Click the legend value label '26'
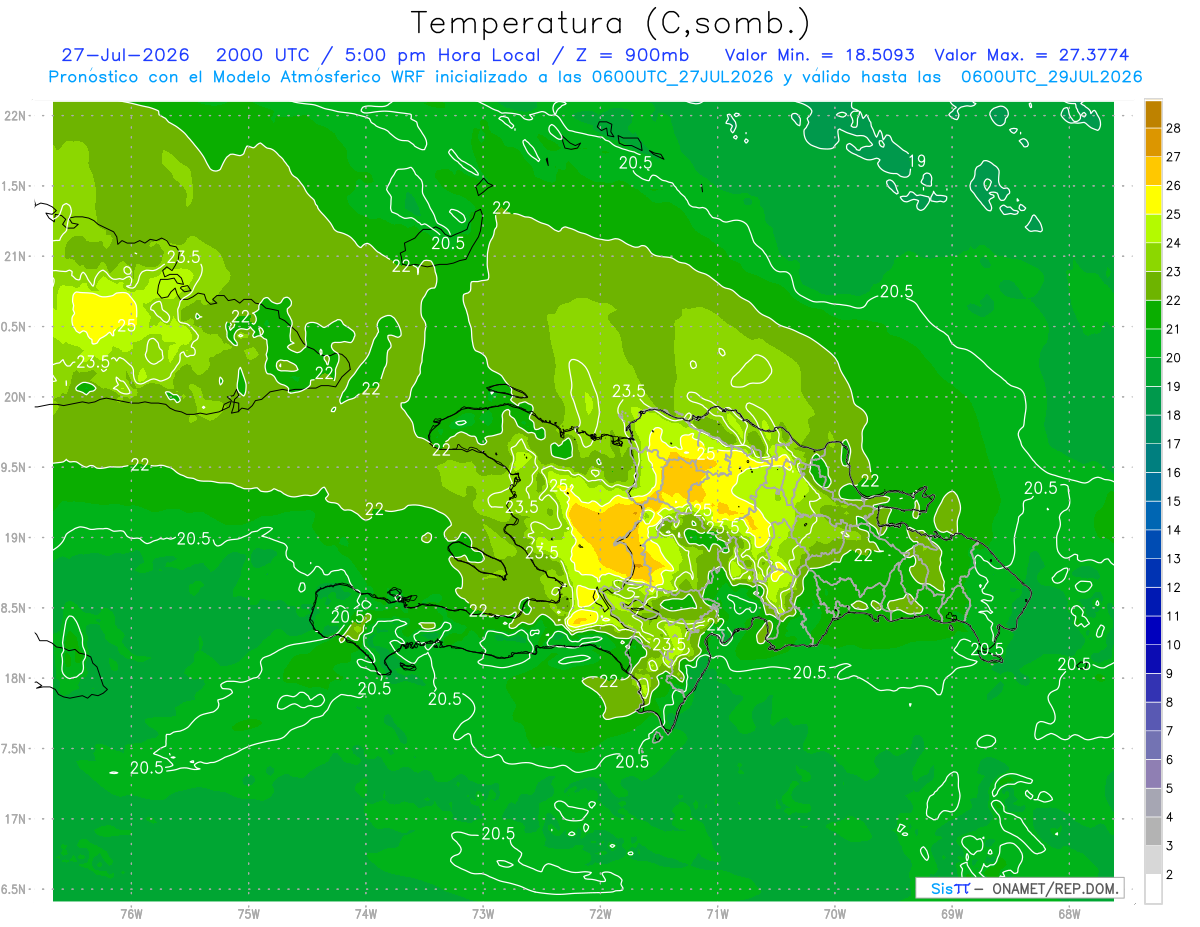The image size is (1200, 927). (1174, 186)
